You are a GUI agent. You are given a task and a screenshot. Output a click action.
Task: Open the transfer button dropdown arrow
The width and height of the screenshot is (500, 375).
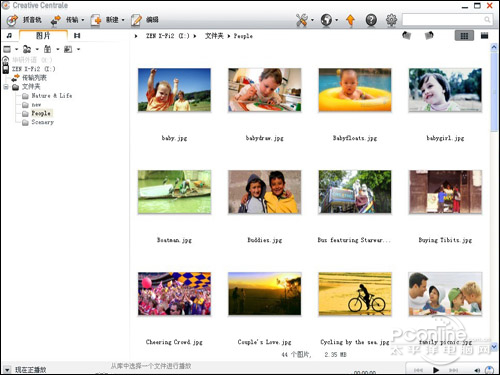[83, 20]
